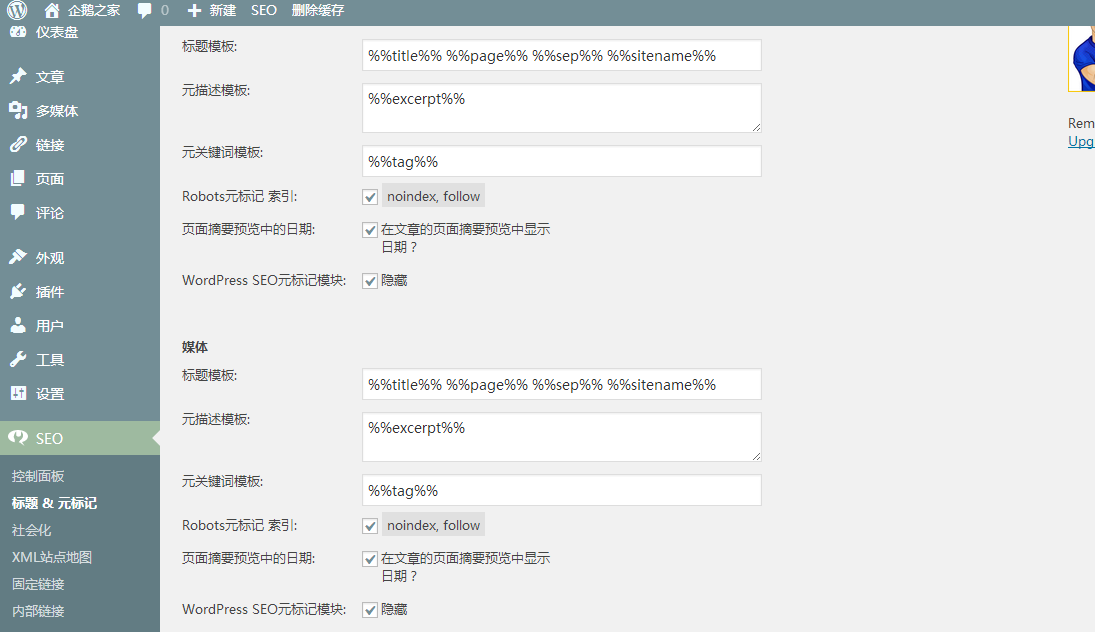This screenshot has width=1095, height=632.
Task: Click 删除缓存 in the admin bar
Action: tap(318, 10)
